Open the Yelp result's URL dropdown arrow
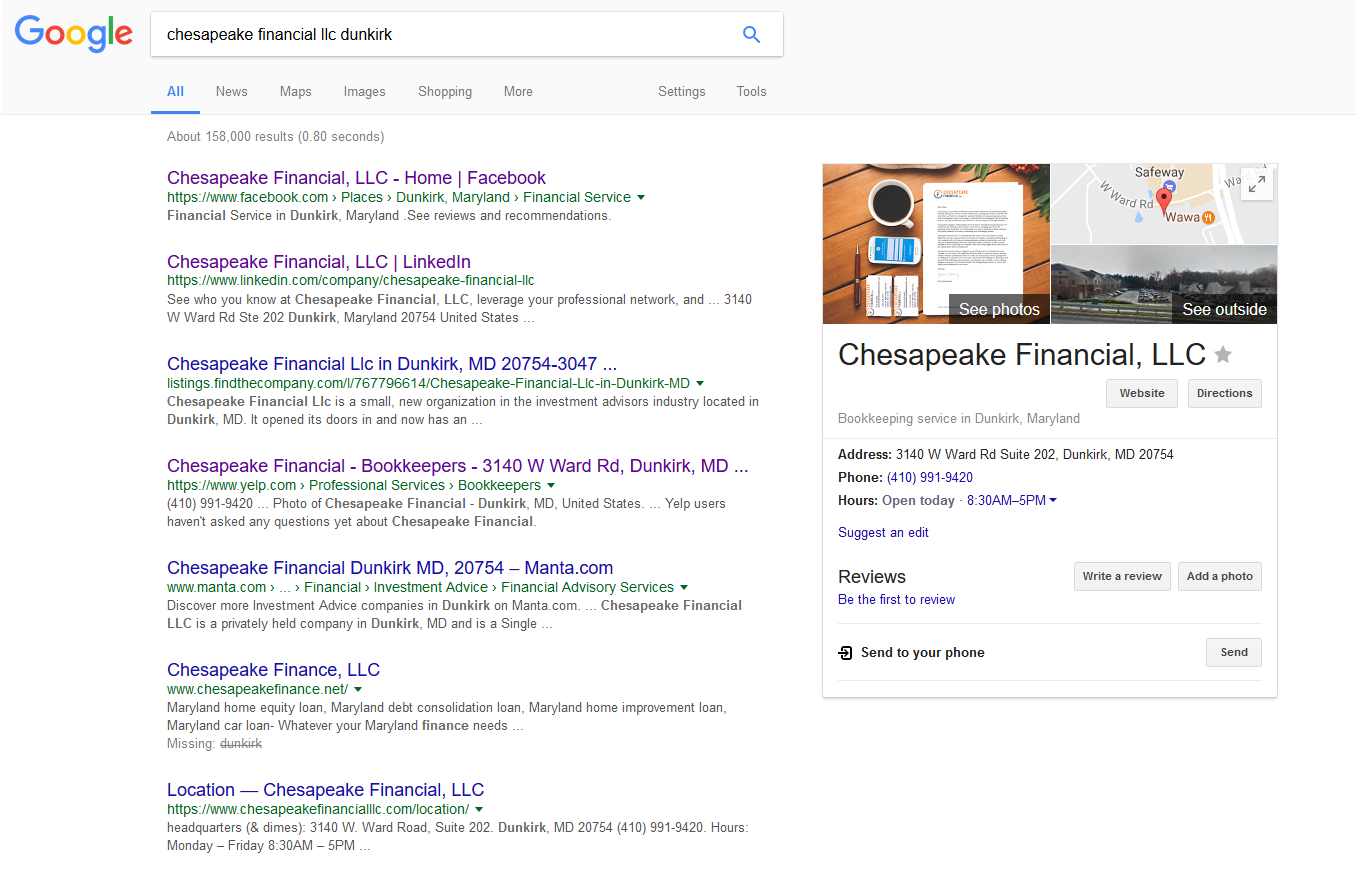The image size is (1356, 871). pyautogui.click(x=550, y=486)
